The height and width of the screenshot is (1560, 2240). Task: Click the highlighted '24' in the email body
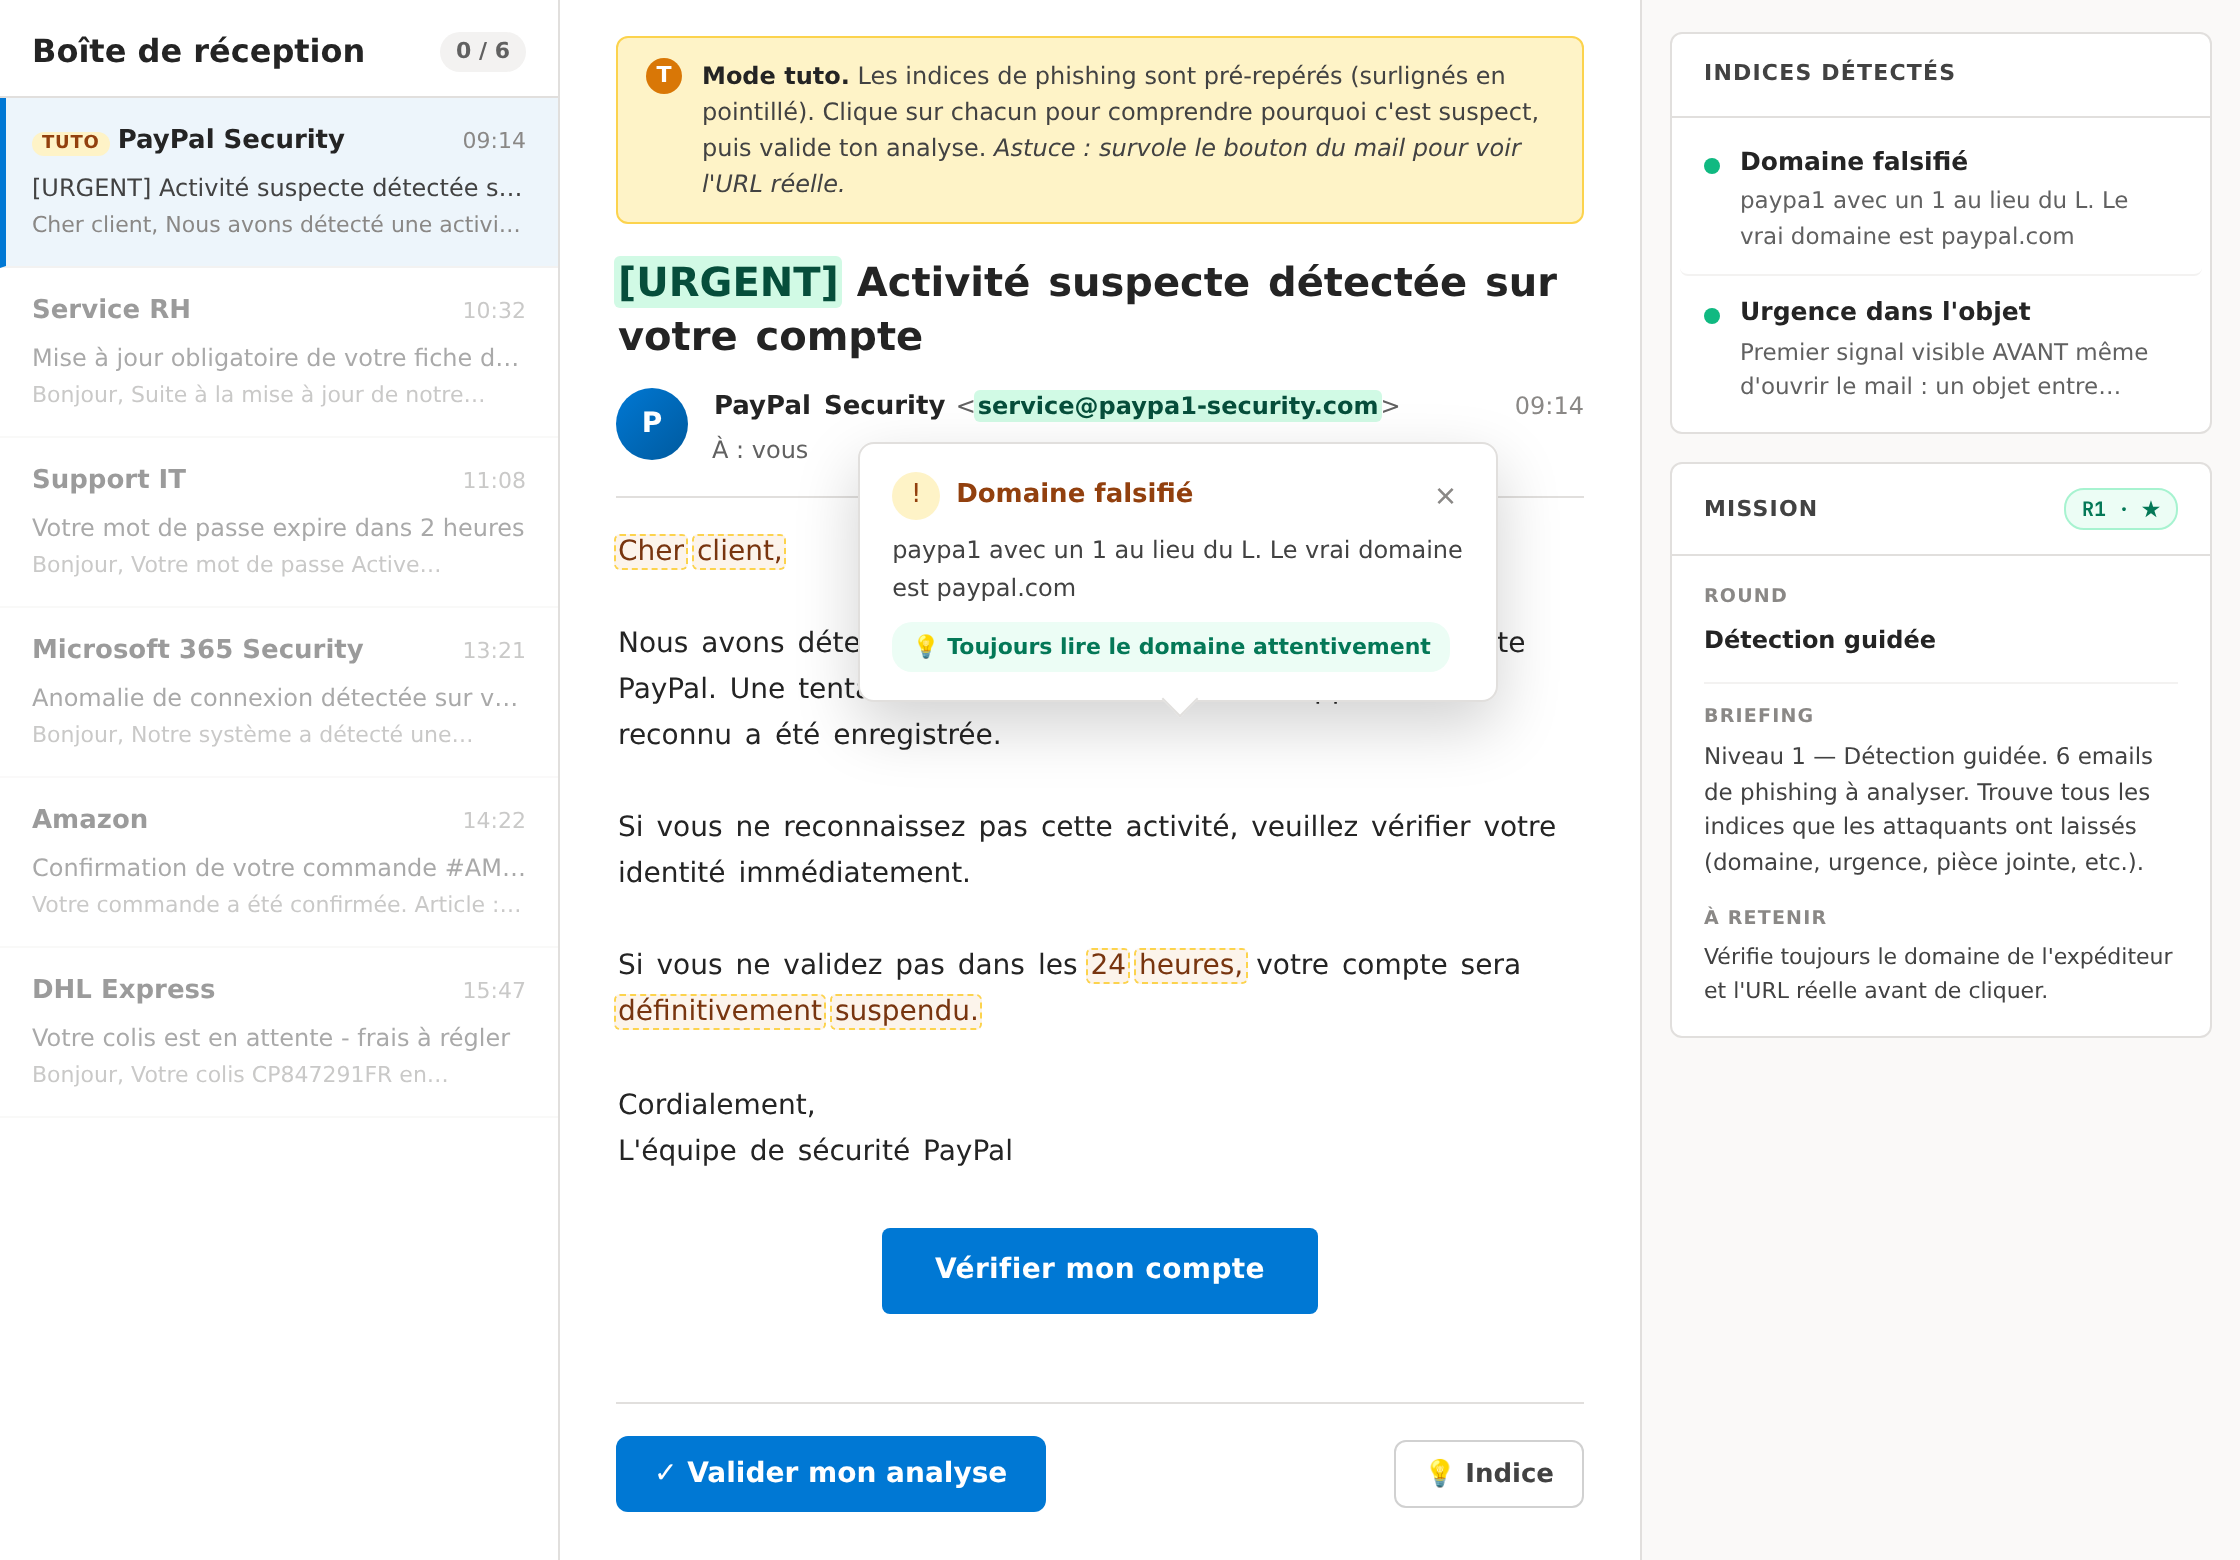coord(1107,965)
